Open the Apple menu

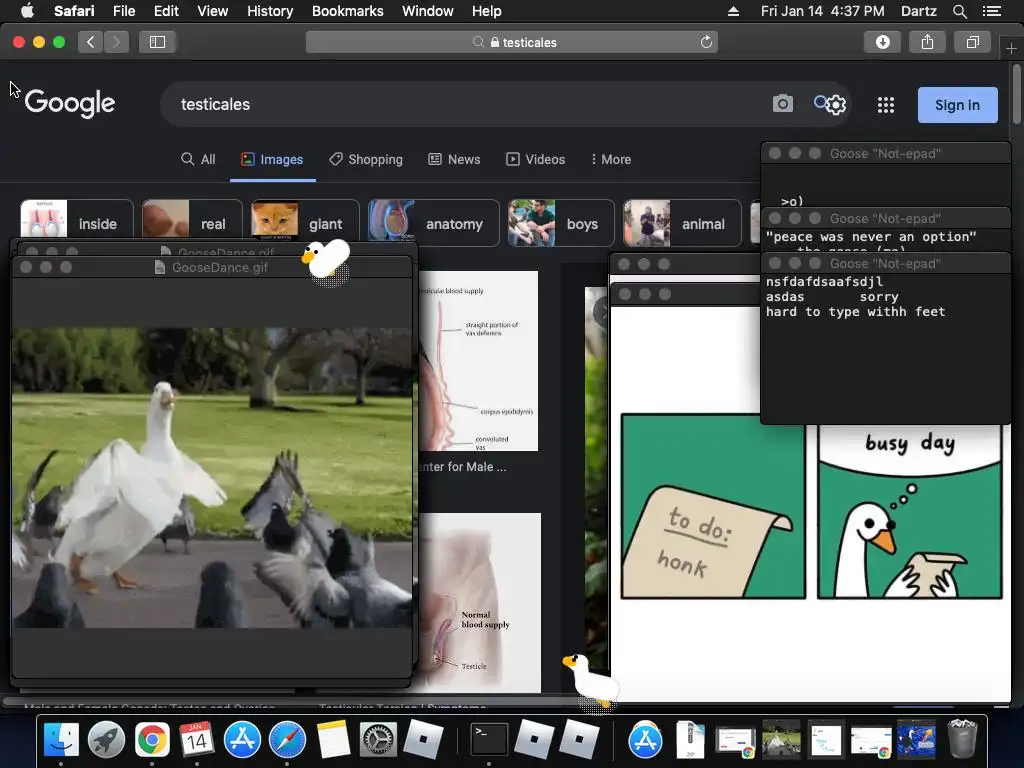tap(27, 11)
